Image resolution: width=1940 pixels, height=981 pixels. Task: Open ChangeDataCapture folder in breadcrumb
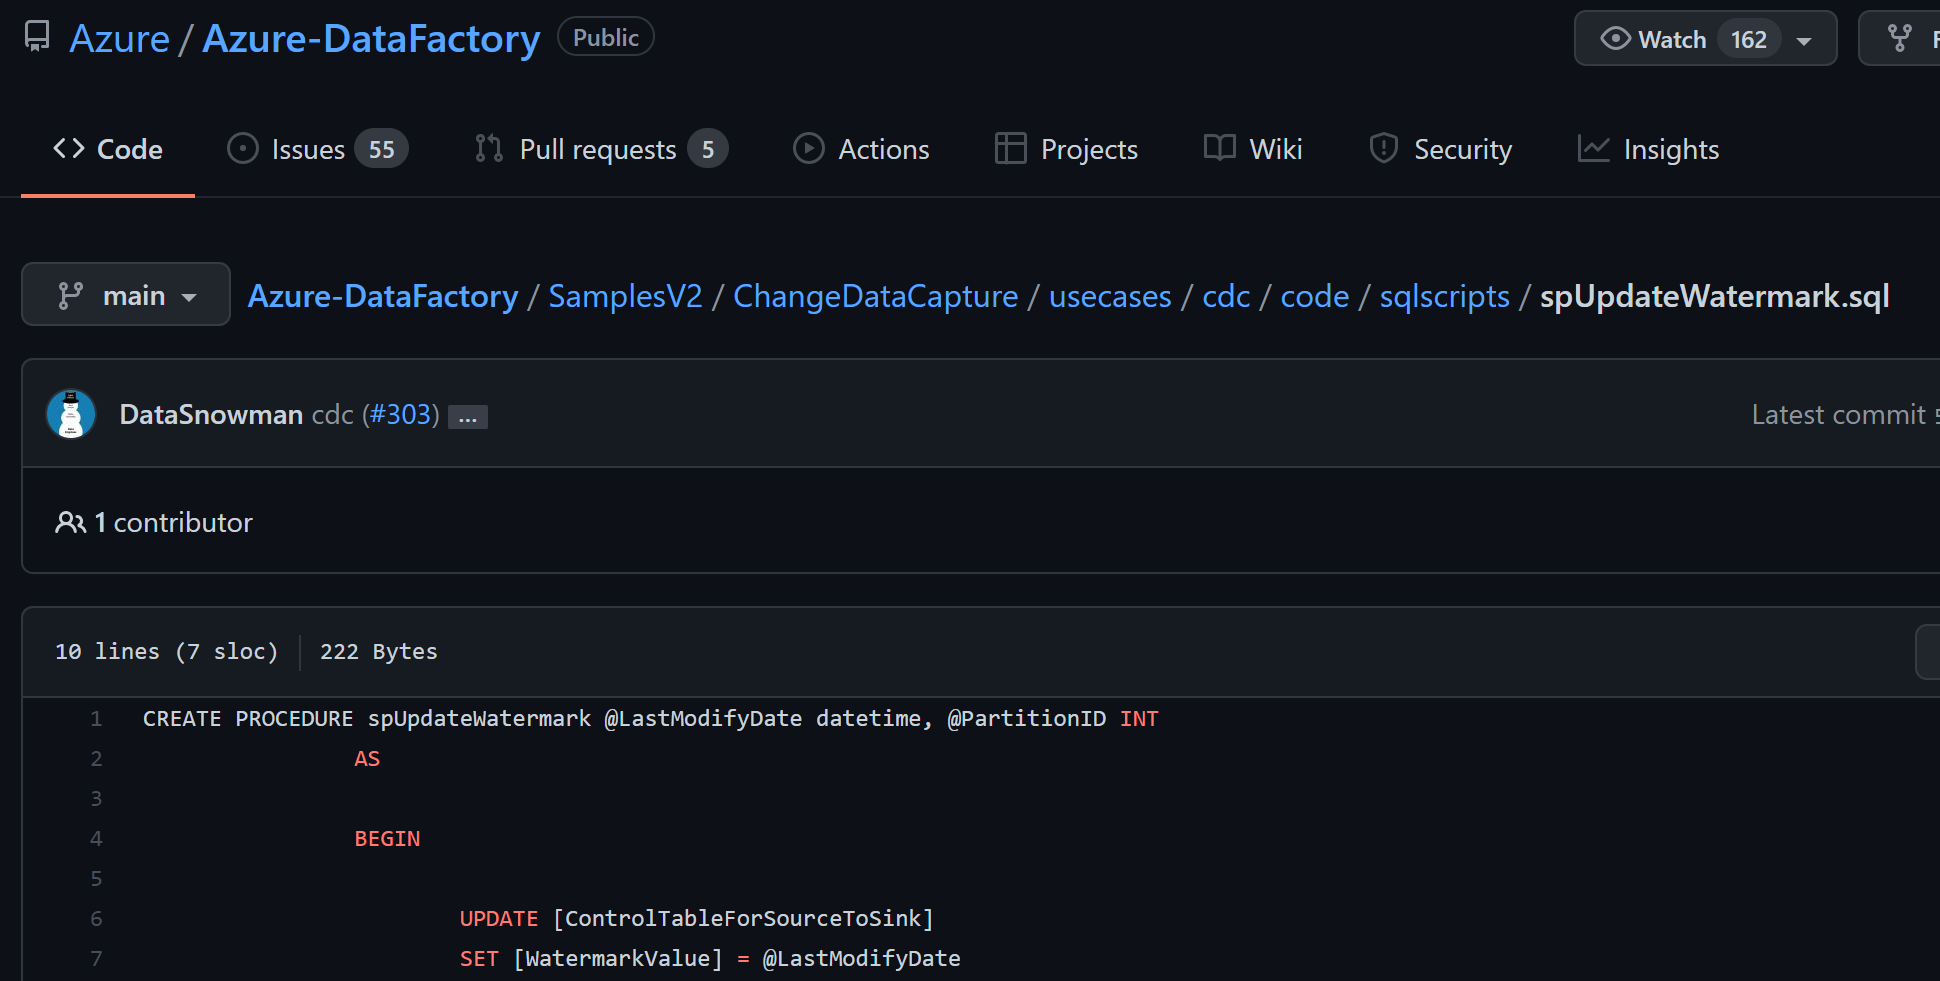click(x=875, y=296)
